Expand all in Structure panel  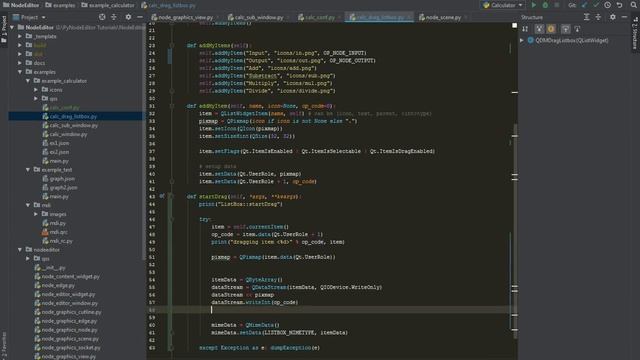587,17
